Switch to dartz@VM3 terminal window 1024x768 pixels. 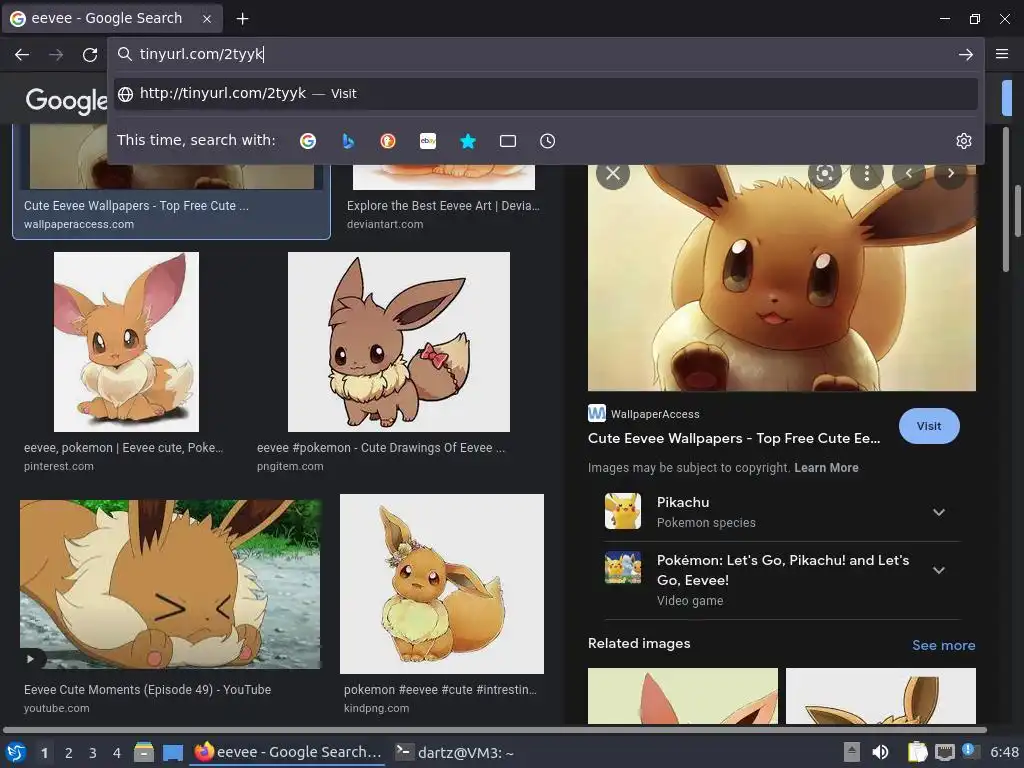pos(455,752)
